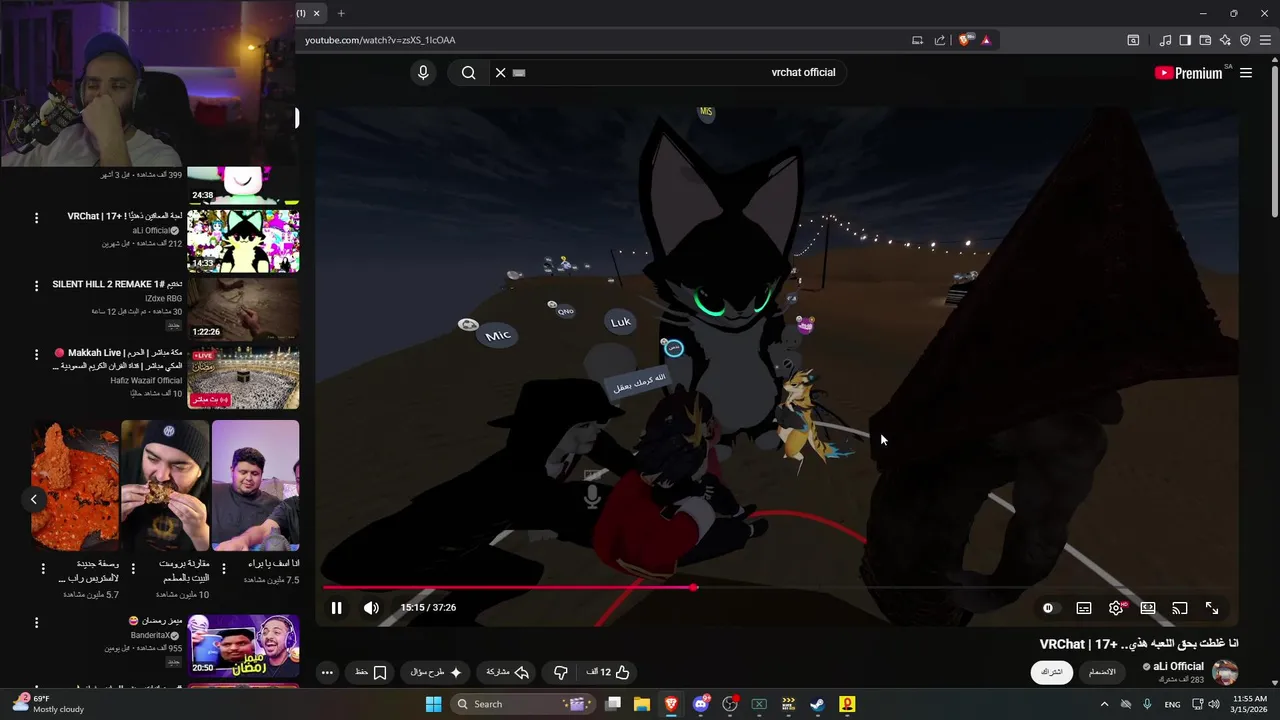Screen dimensions: 1280x720
Task: Toggle the Brave sidebar panel
Action: point(1185,40)
